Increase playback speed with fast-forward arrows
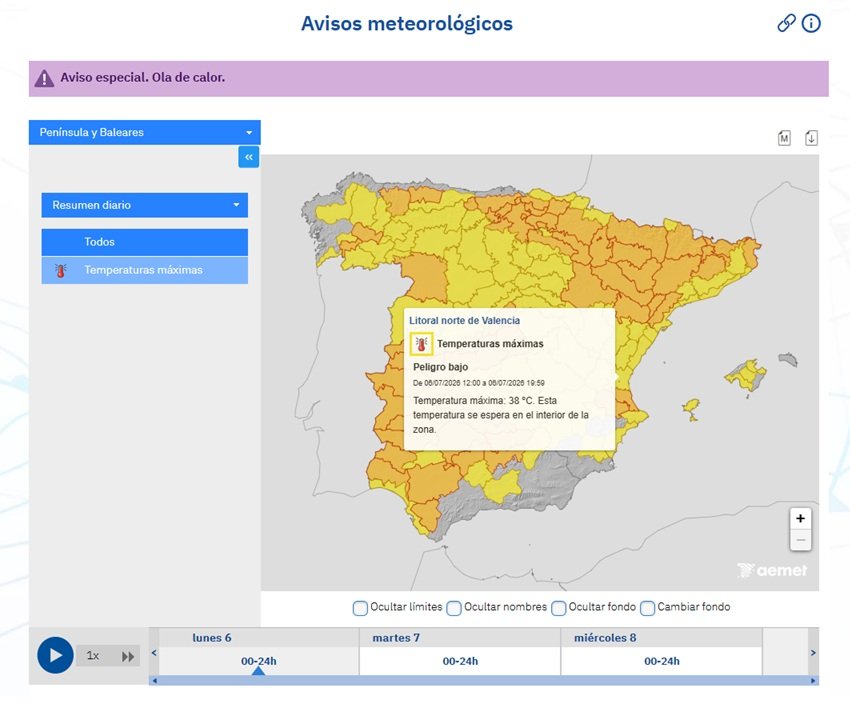Screen dimensions: 850x714 pos(128,657)
